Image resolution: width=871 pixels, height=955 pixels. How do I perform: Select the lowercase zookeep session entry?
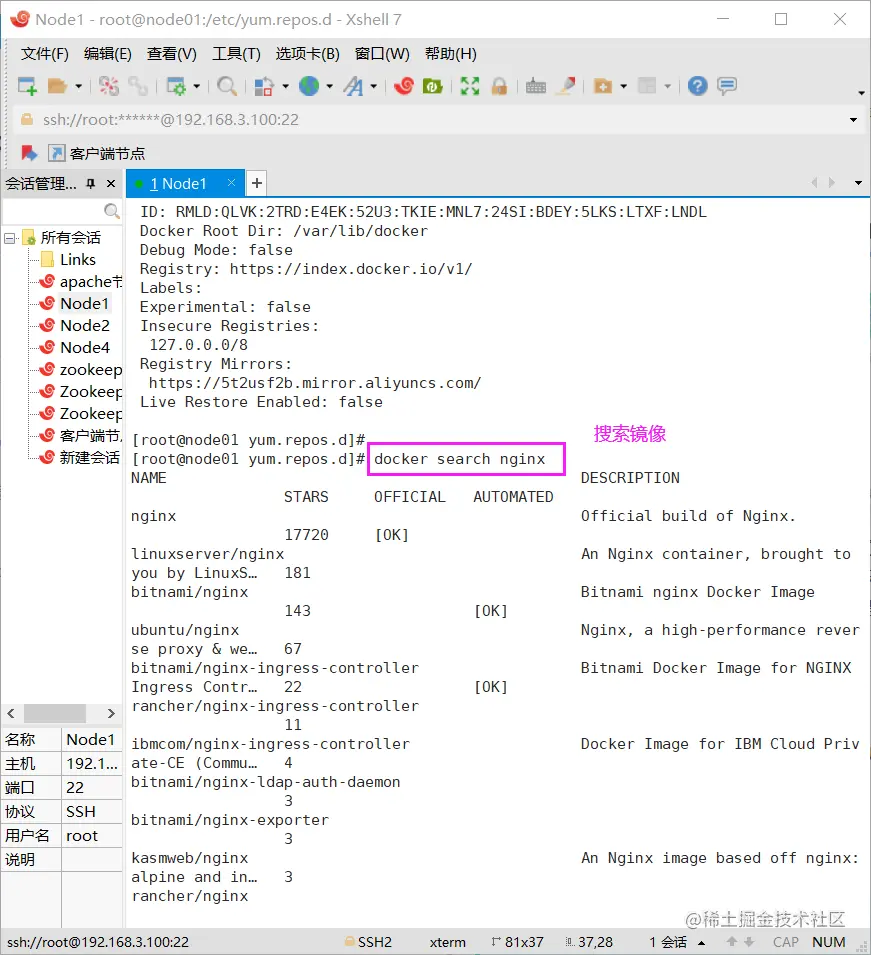(90, 369)
